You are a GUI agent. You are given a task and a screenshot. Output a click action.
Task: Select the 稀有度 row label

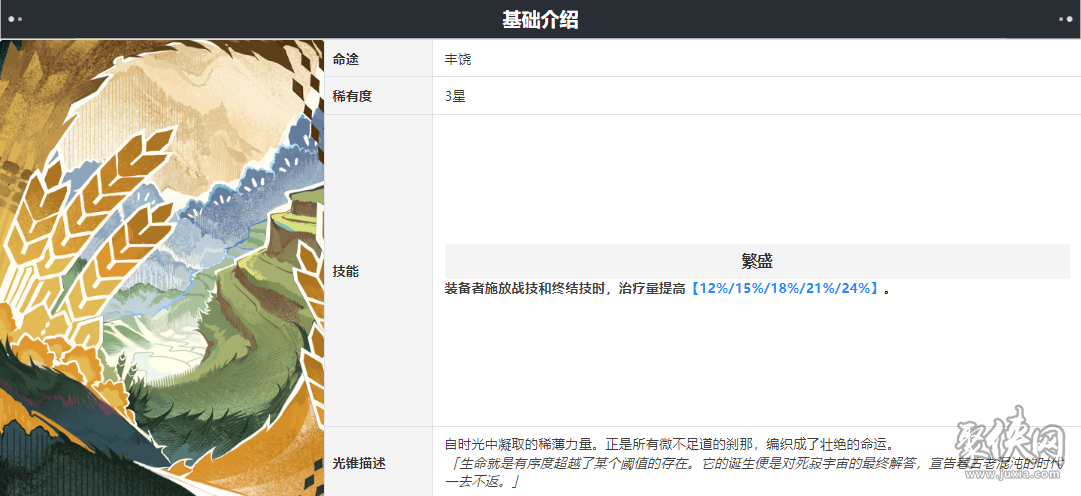click(352, 97)
